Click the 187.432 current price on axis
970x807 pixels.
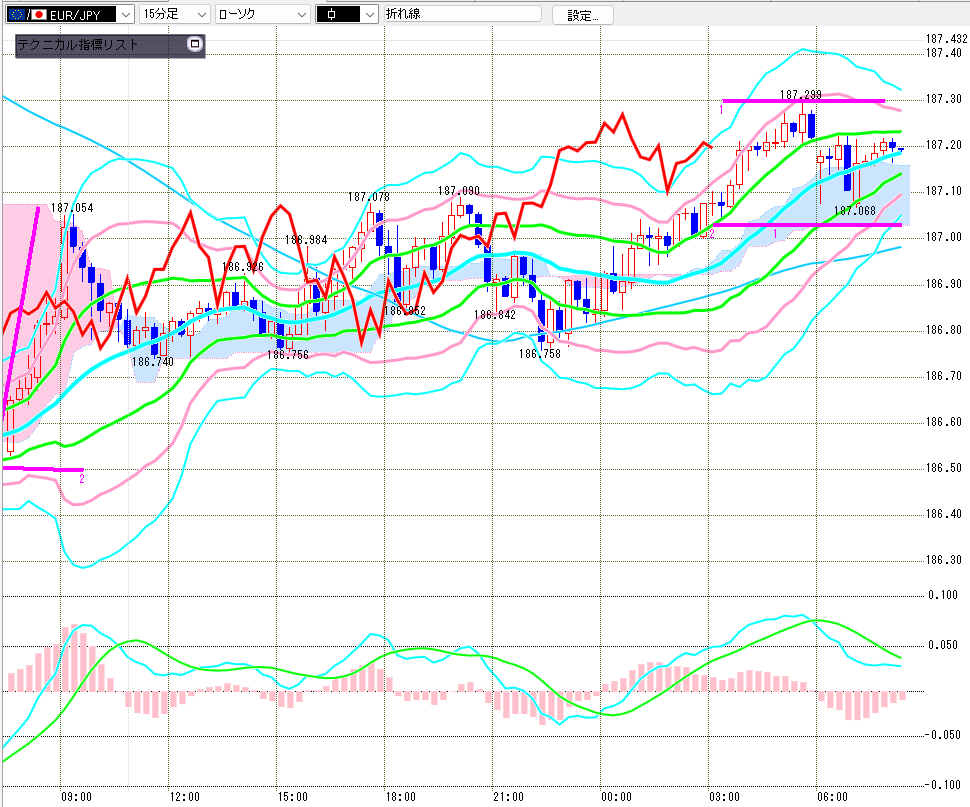pyautogui.click(x=945, y=38)
